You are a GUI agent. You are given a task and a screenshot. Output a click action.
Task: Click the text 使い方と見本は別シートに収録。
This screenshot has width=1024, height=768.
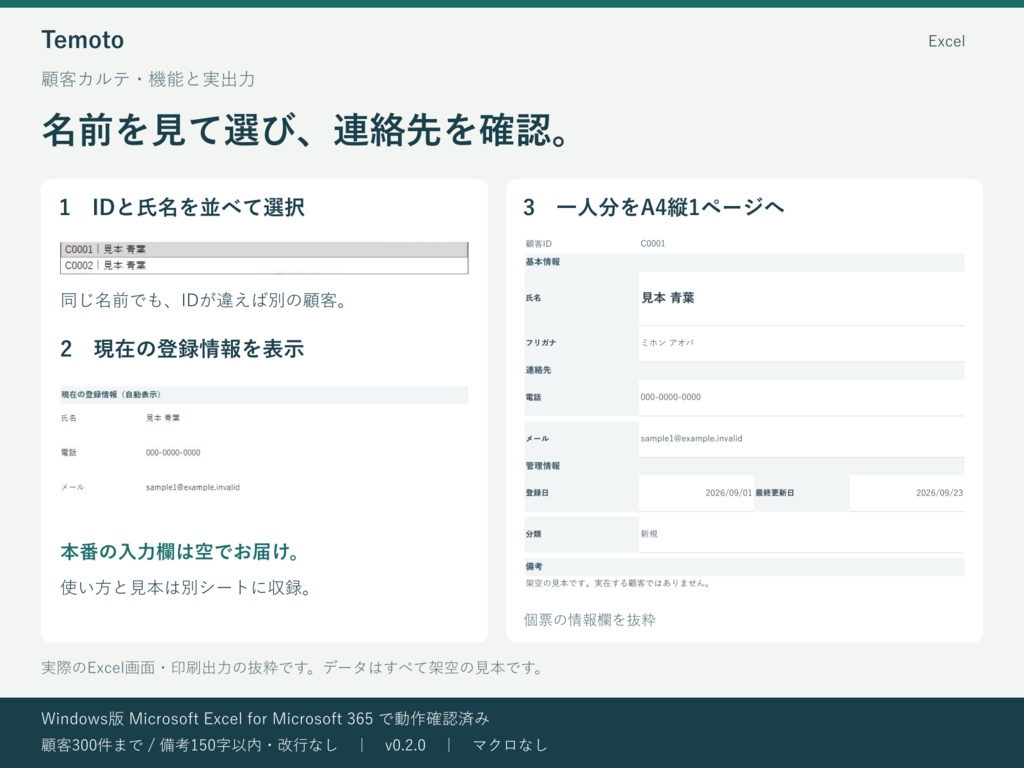[186, 588]
